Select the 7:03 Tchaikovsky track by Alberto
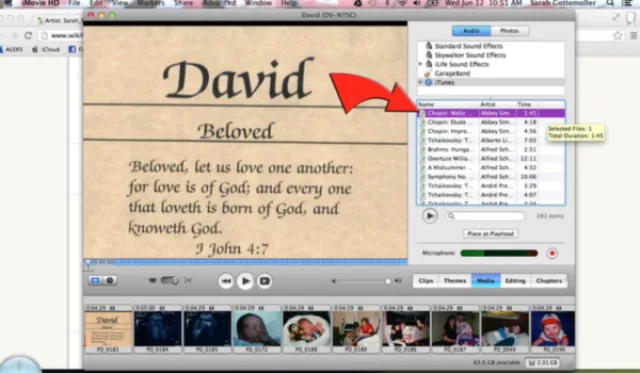 (491, 140)
